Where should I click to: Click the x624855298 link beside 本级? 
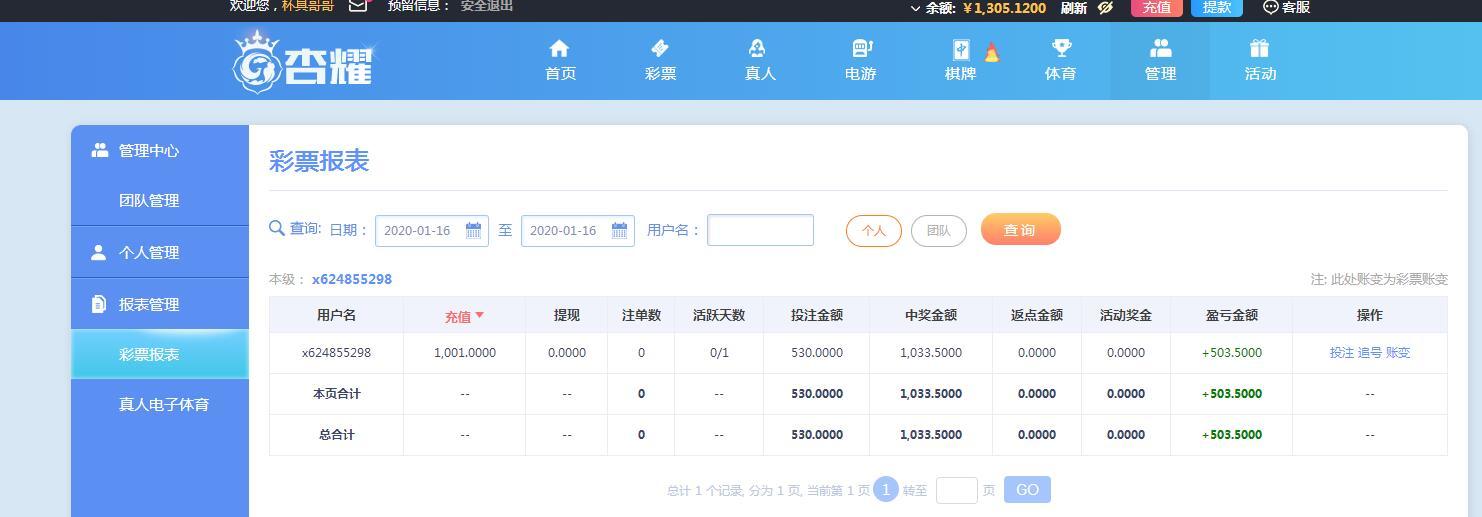(352, 279)
